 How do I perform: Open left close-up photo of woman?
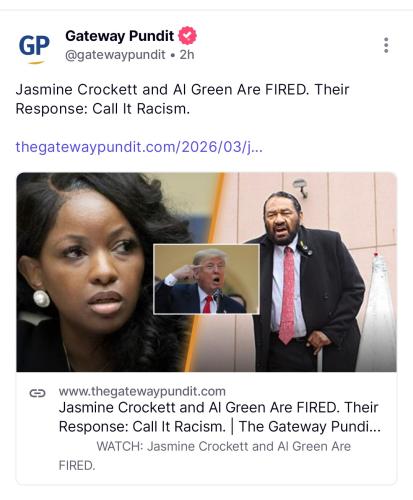tap(100, 272)
